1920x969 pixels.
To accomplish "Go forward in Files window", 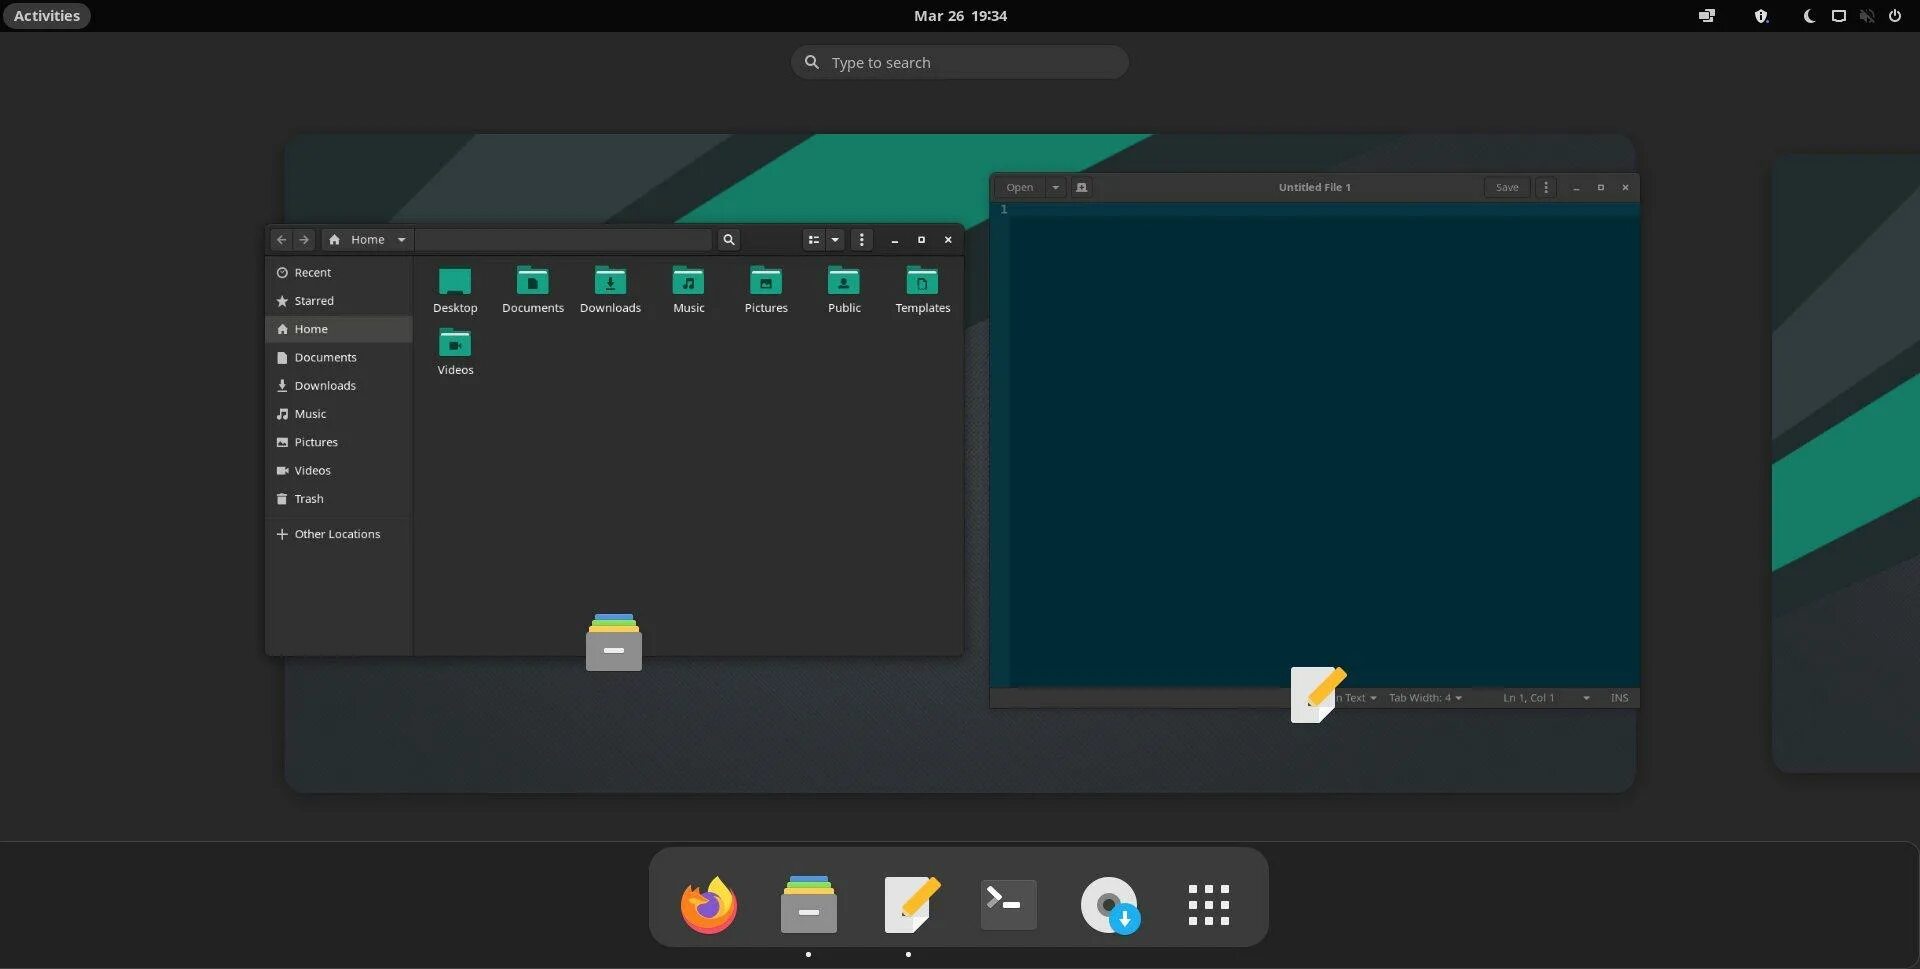I will [x=304, y=240].
